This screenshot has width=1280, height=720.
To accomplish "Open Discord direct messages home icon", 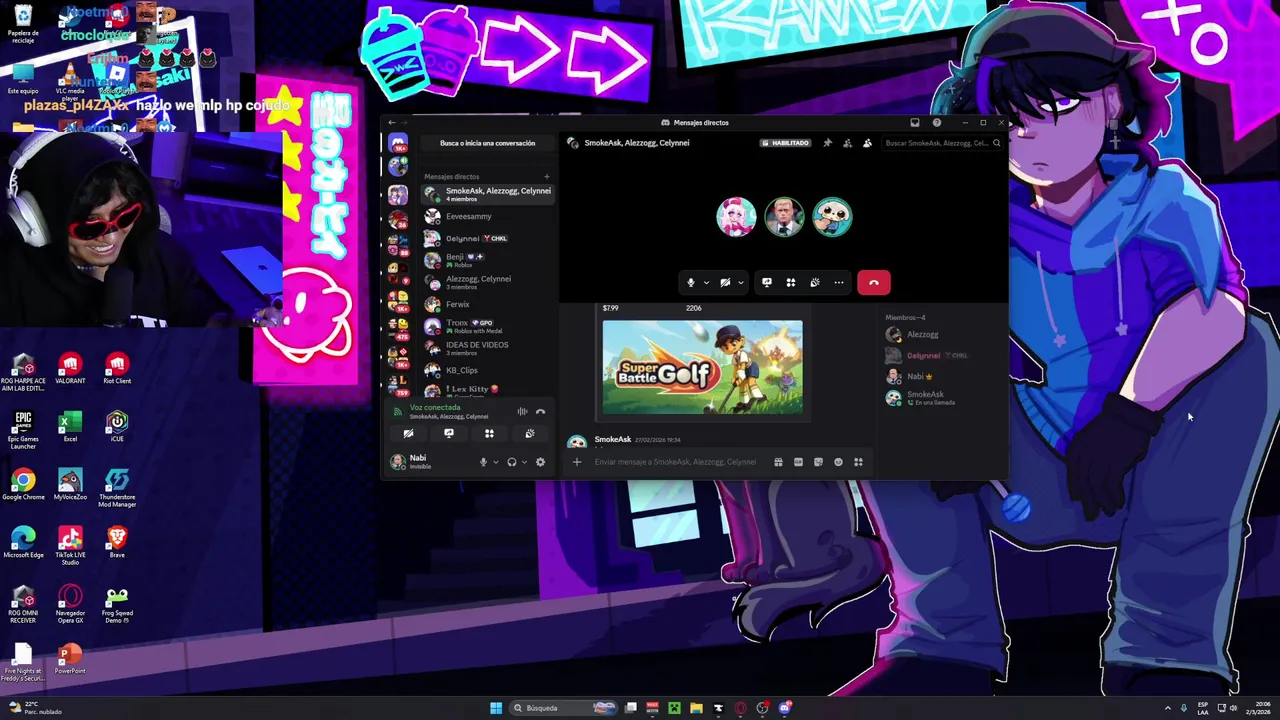I will click(398, 144).
